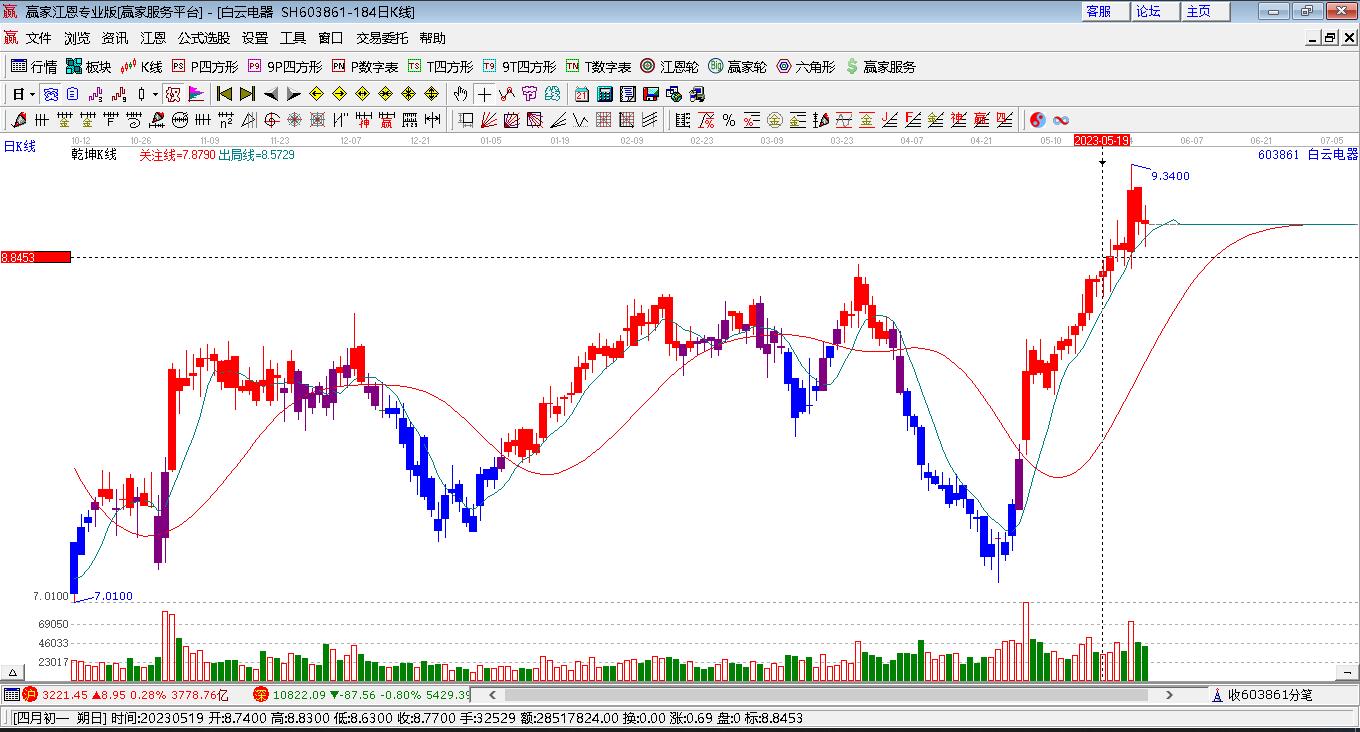The width and height of the screenshot is (1360, 732).
Task: Click the 日K线 label
Action: click(19, 146)
